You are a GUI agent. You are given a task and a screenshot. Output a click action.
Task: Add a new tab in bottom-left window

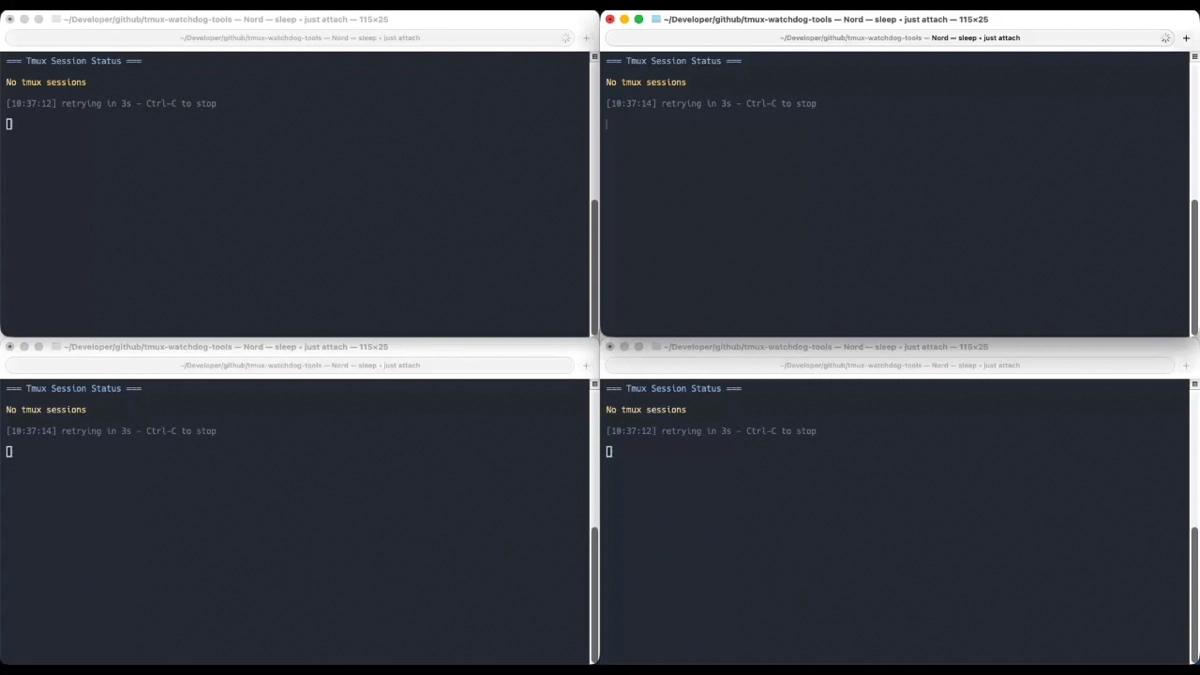click(587, 366)
